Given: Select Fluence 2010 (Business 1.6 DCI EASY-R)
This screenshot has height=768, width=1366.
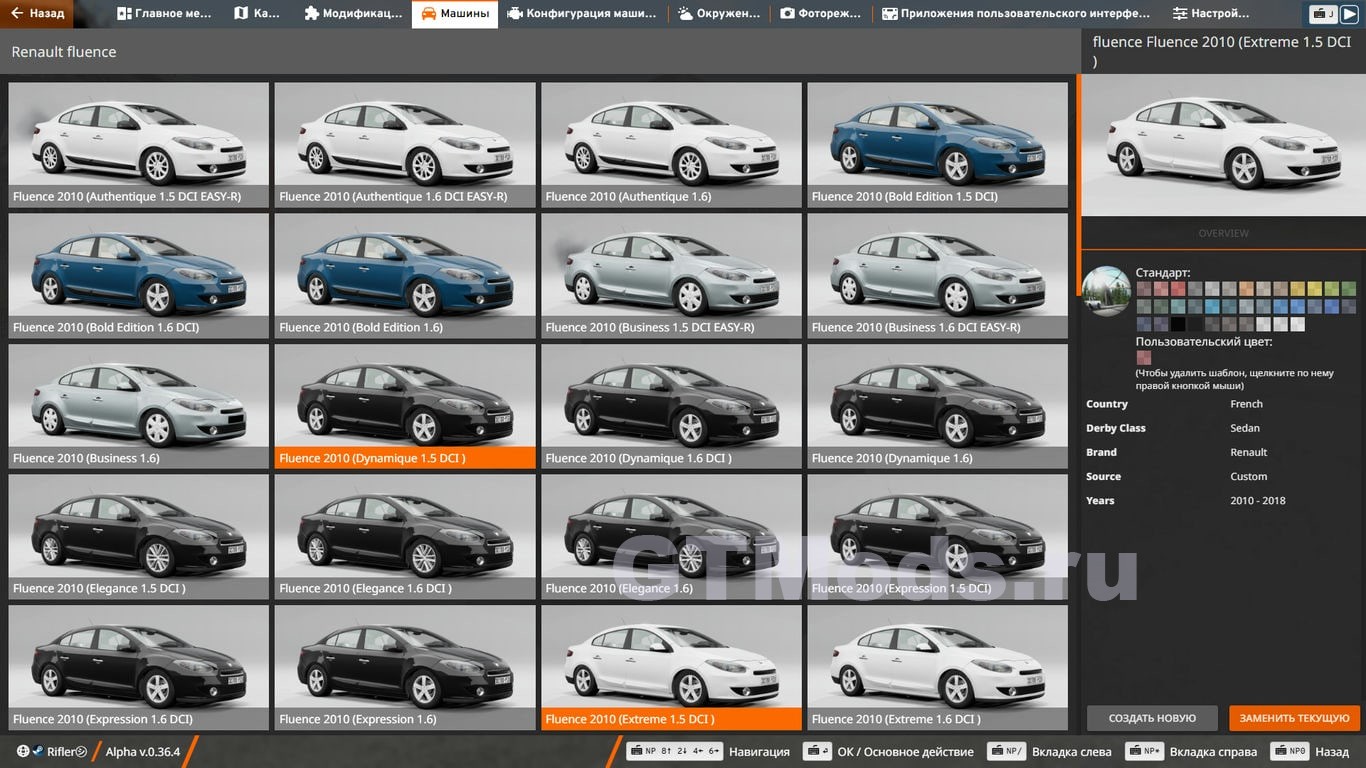Looking at the screenshot, I should click(937, 276).
